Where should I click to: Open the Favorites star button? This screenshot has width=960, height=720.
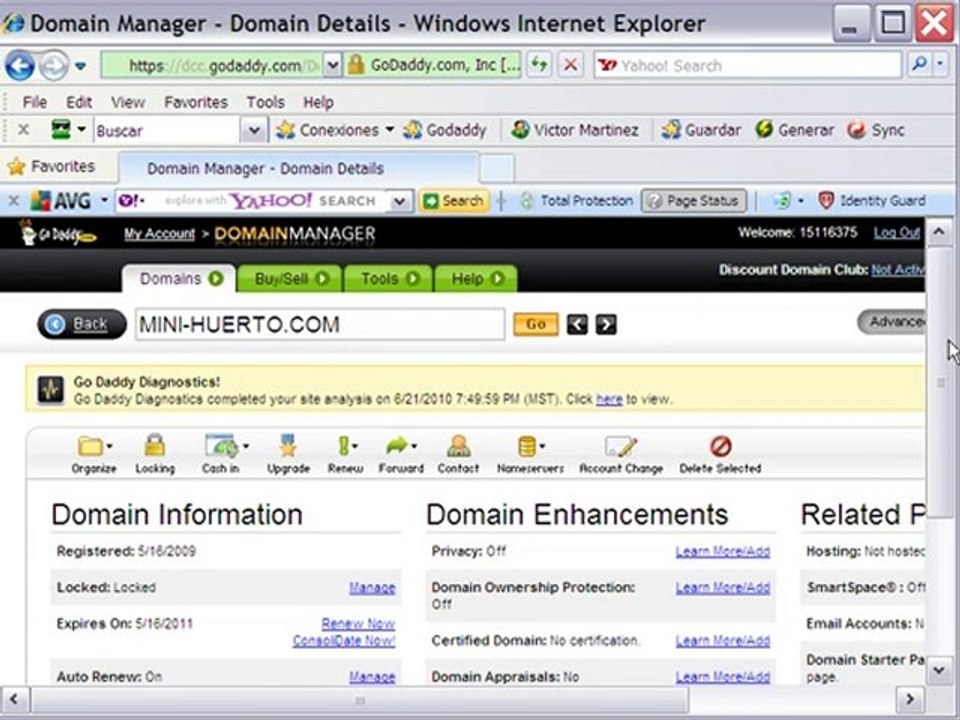click(x=51, y=166)
